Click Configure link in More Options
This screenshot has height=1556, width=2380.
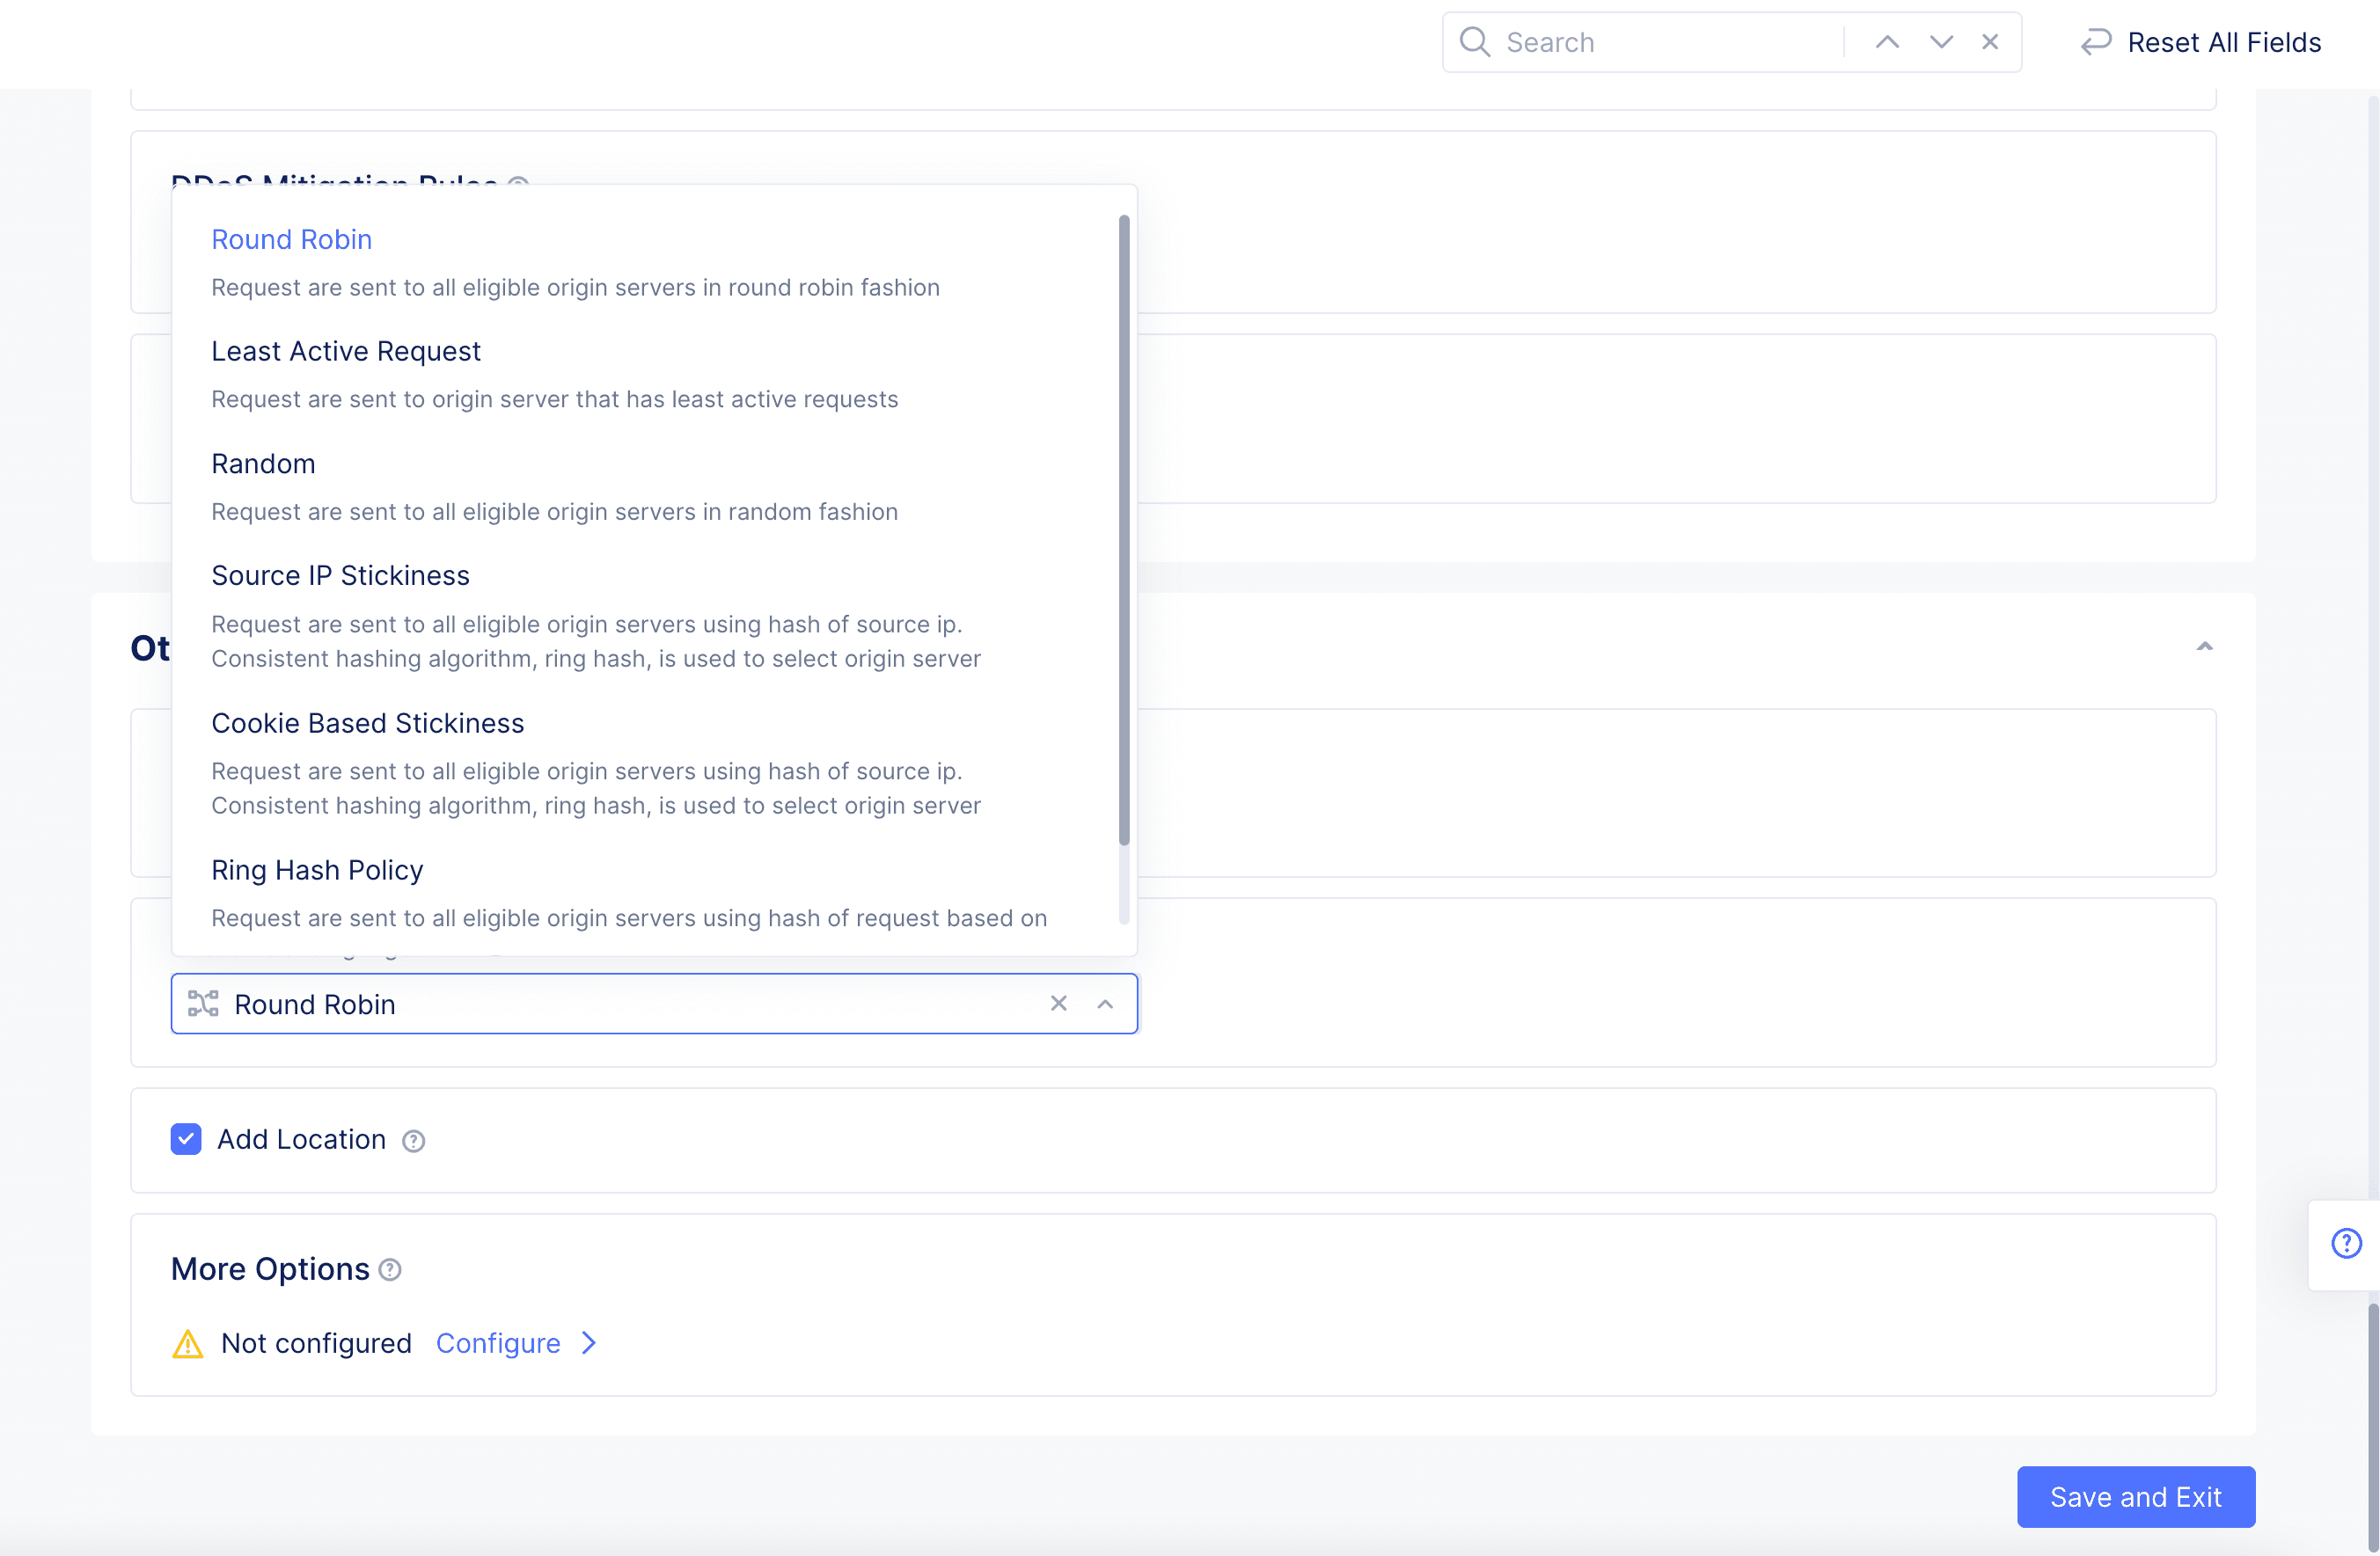[499, 1342]
